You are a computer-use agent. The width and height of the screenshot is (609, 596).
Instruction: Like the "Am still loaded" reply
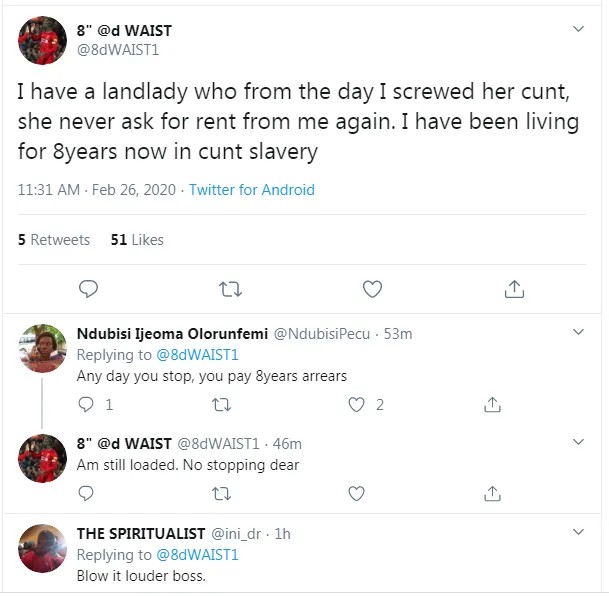click(x=355, y=492)
